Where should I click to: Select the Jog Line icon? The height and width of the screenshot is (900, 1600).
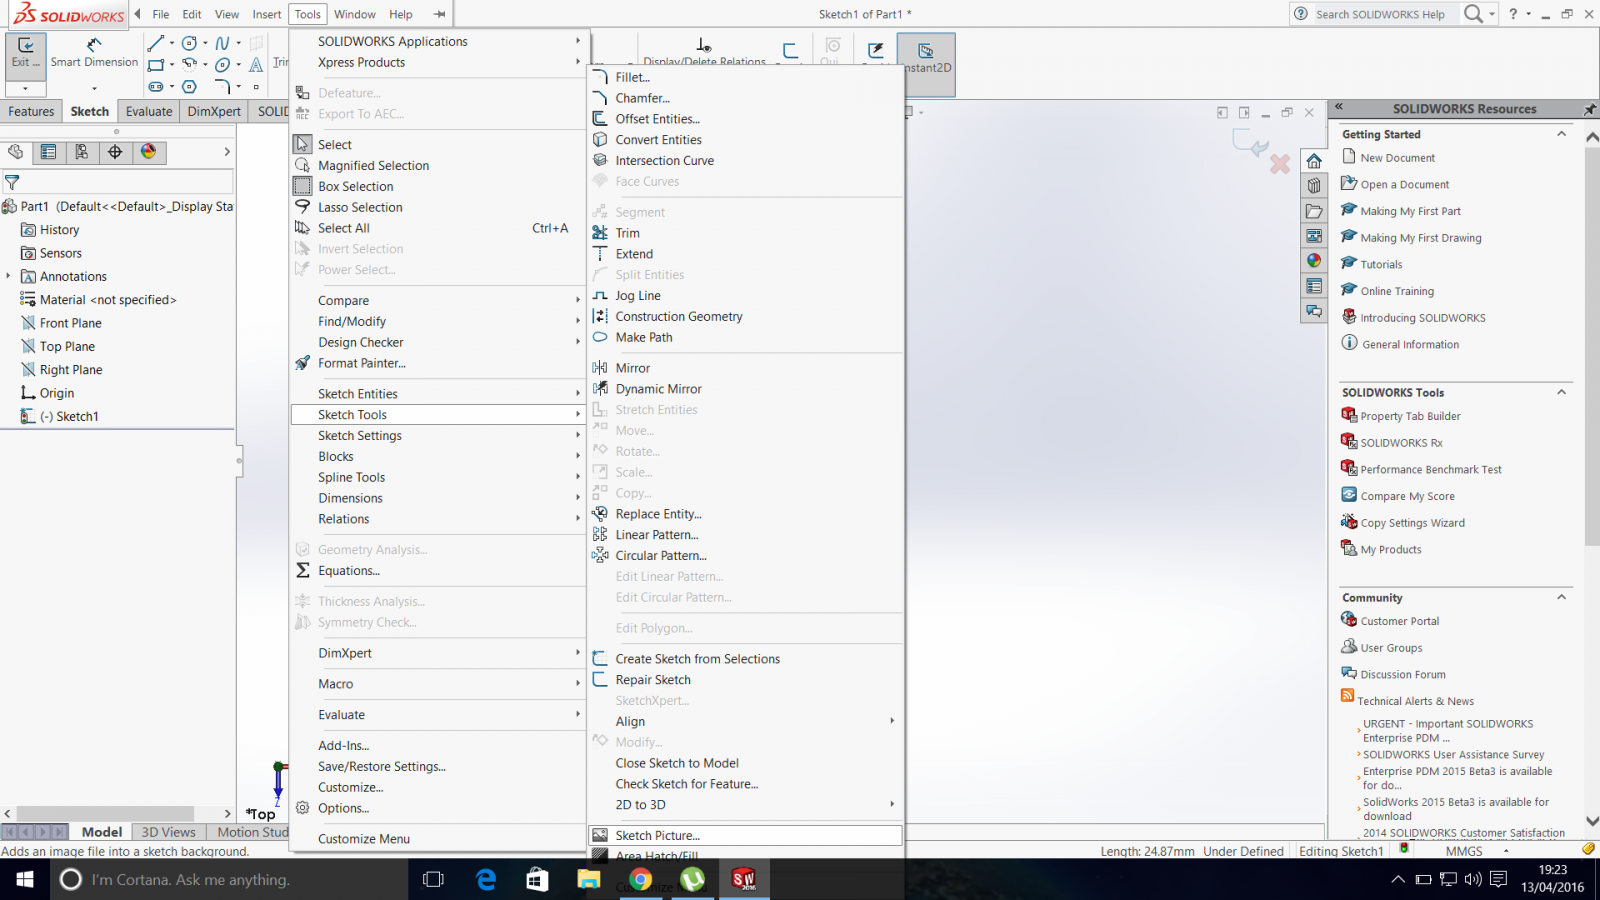(x=600, y=296)
